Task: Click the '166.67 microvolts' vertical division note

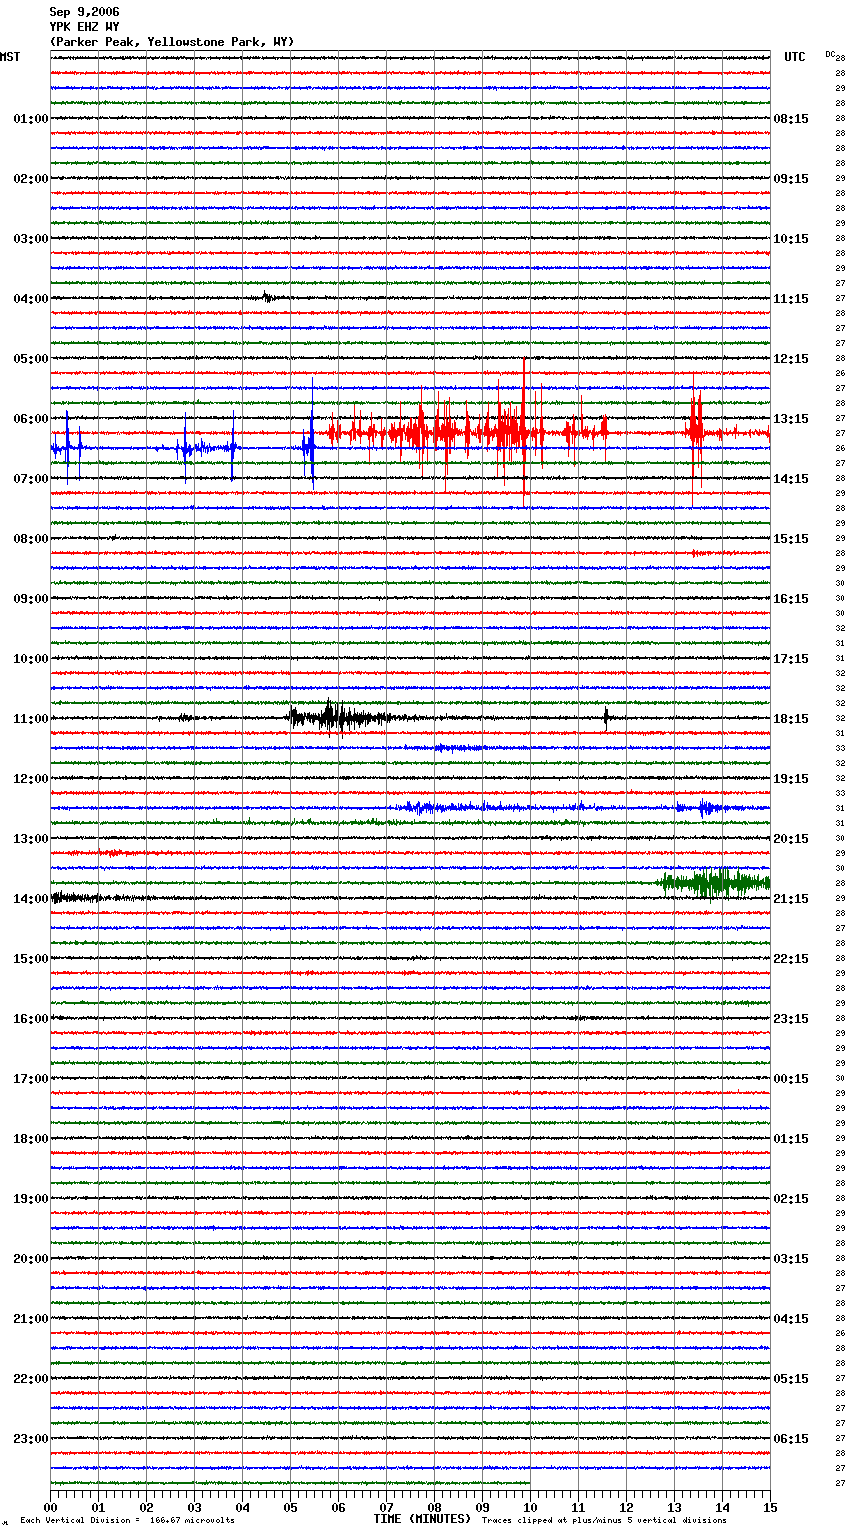Action: pos(190,1520)
